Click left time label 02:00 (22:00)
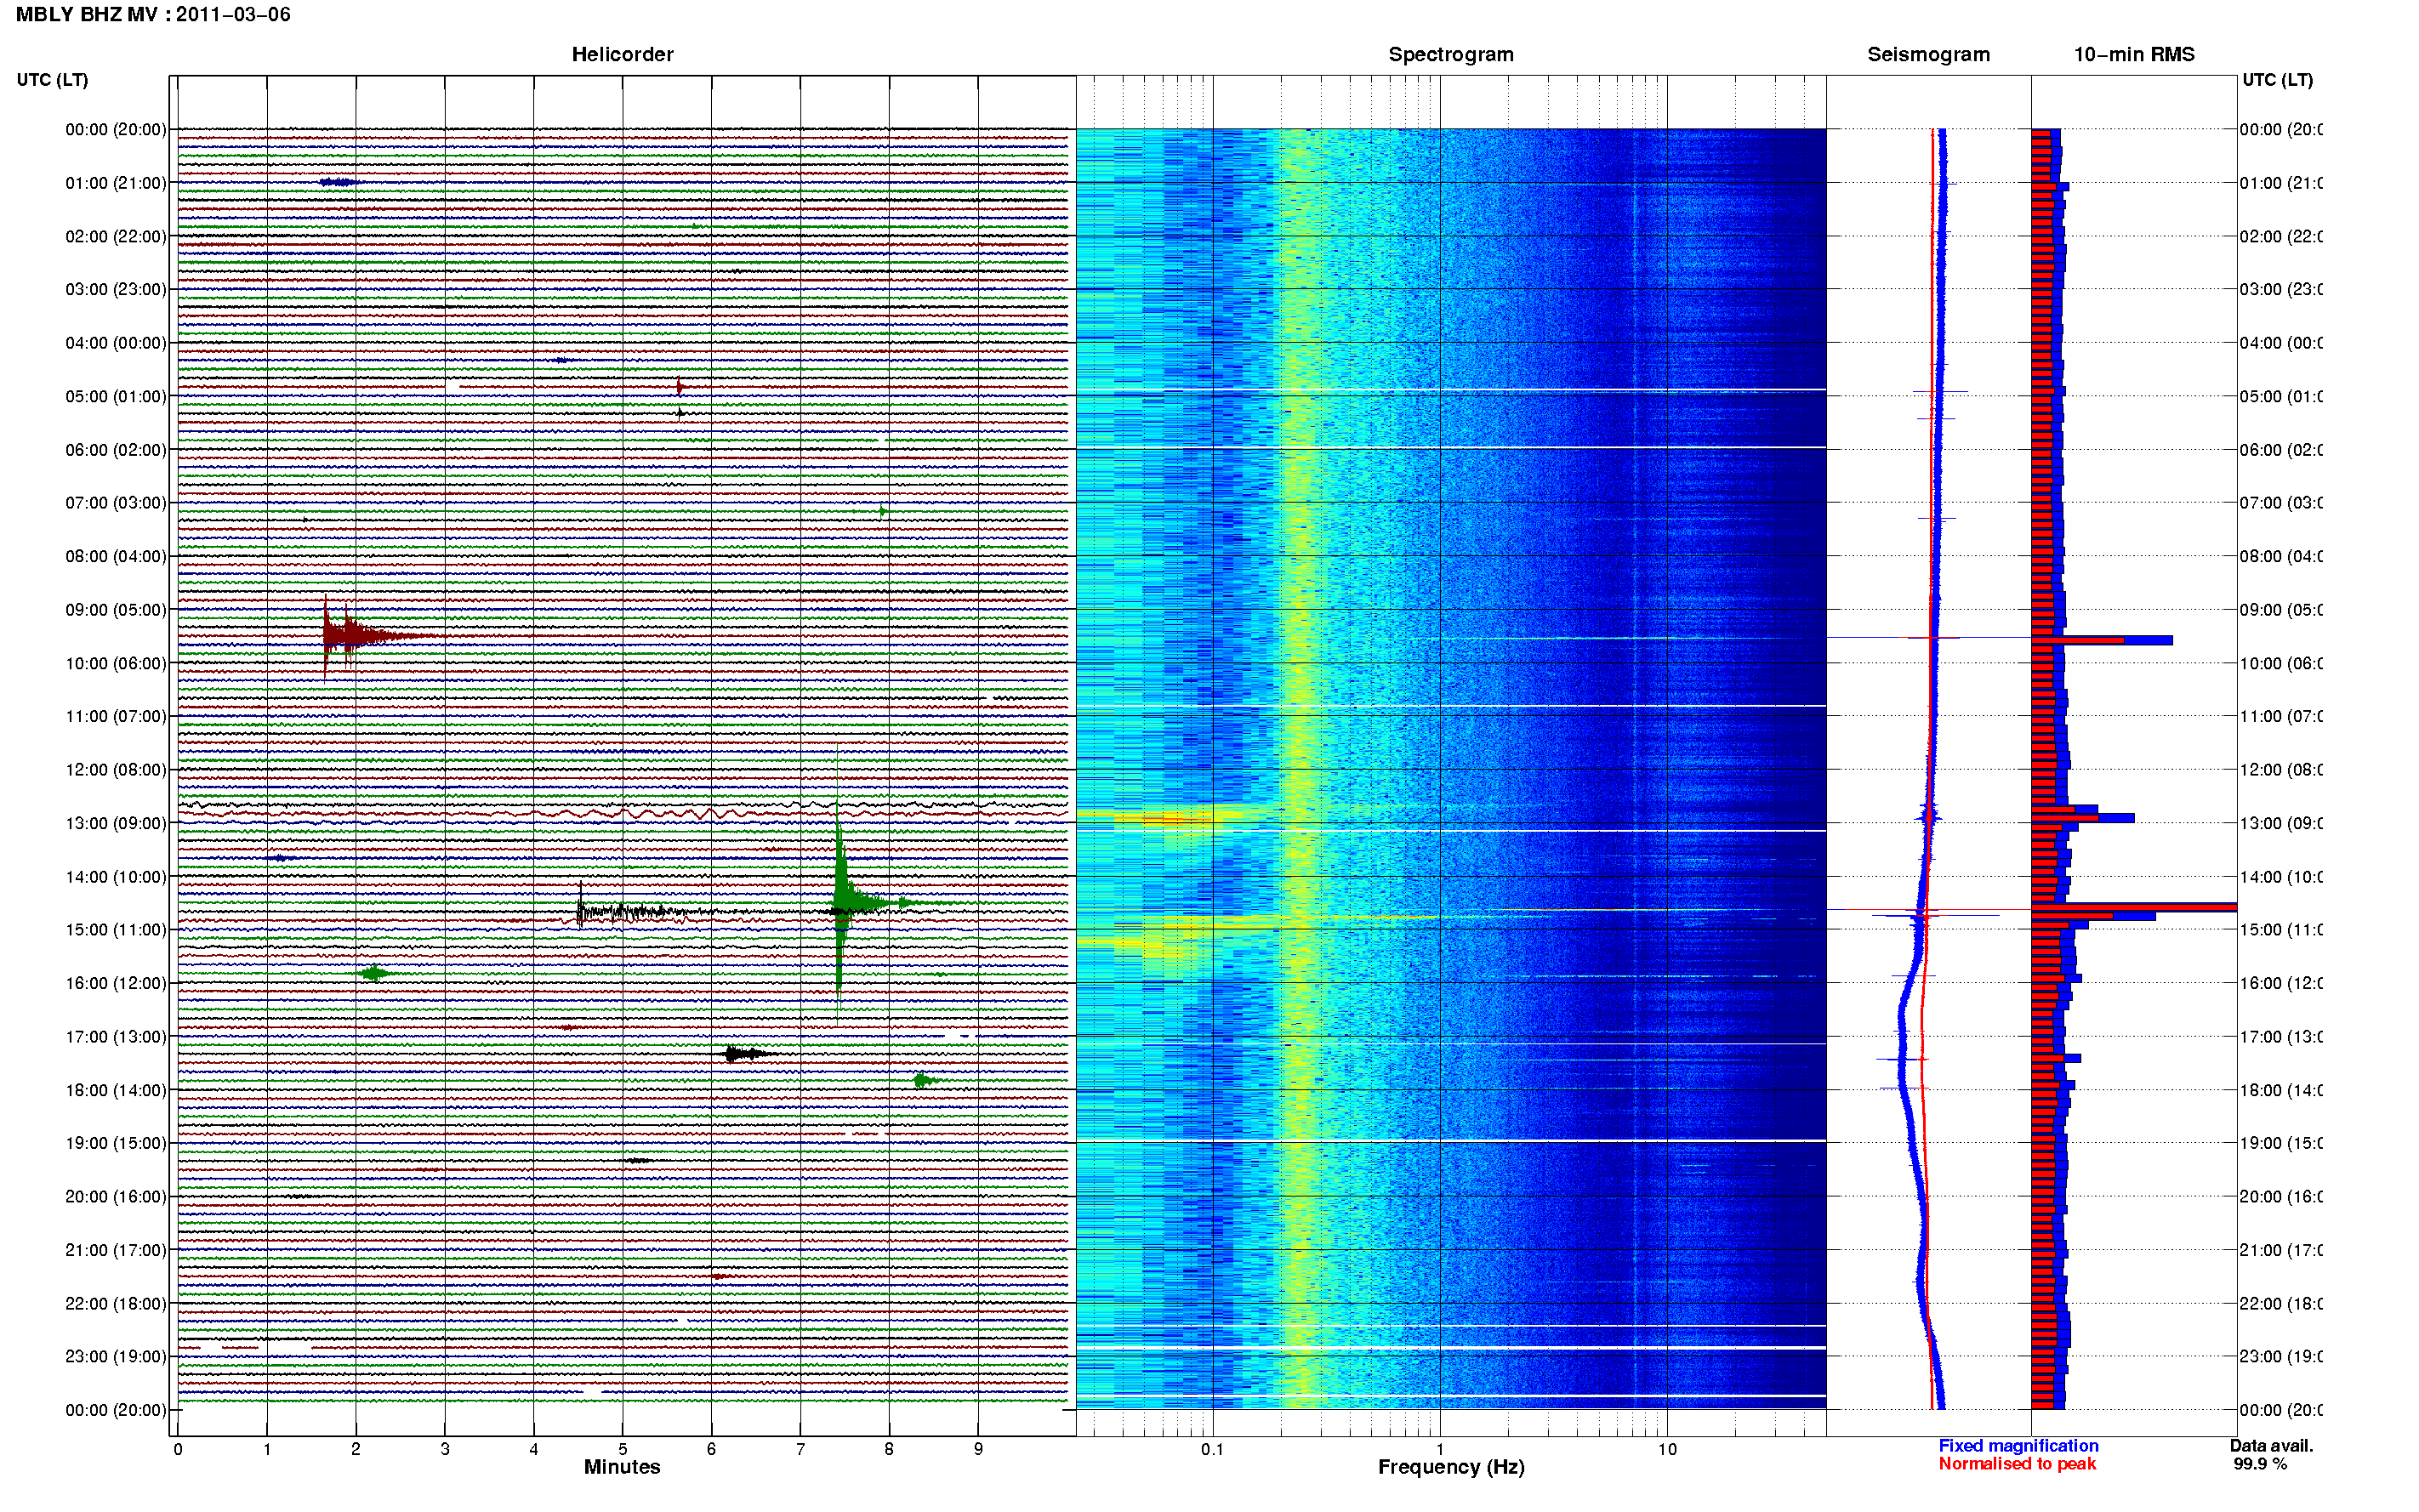The height and width of the screenshot is (1512, 2419). (116, 236)
